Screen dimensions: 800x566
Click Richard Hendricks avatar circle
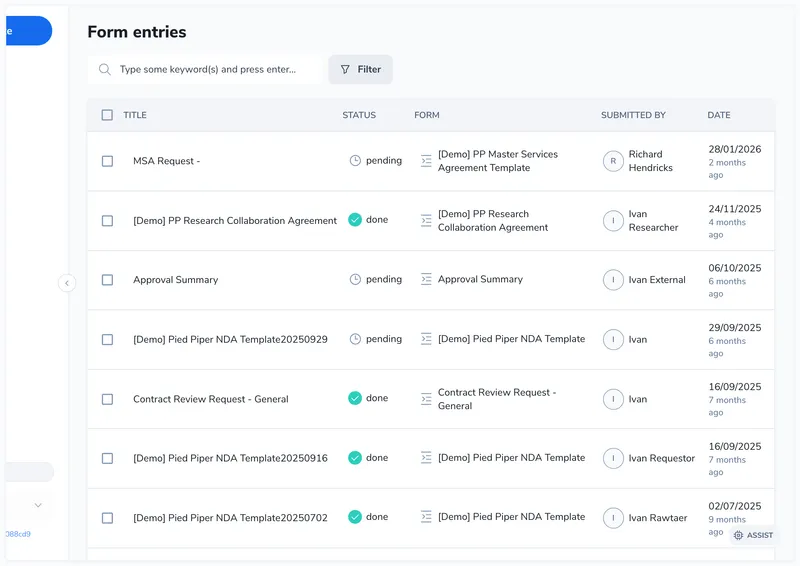pyautogui.click(x=613, y=161)
